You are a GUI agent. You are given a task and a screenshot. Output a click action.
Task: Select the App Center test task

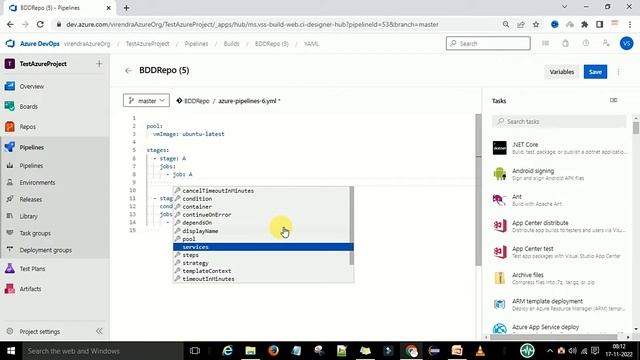coord(559,252)
